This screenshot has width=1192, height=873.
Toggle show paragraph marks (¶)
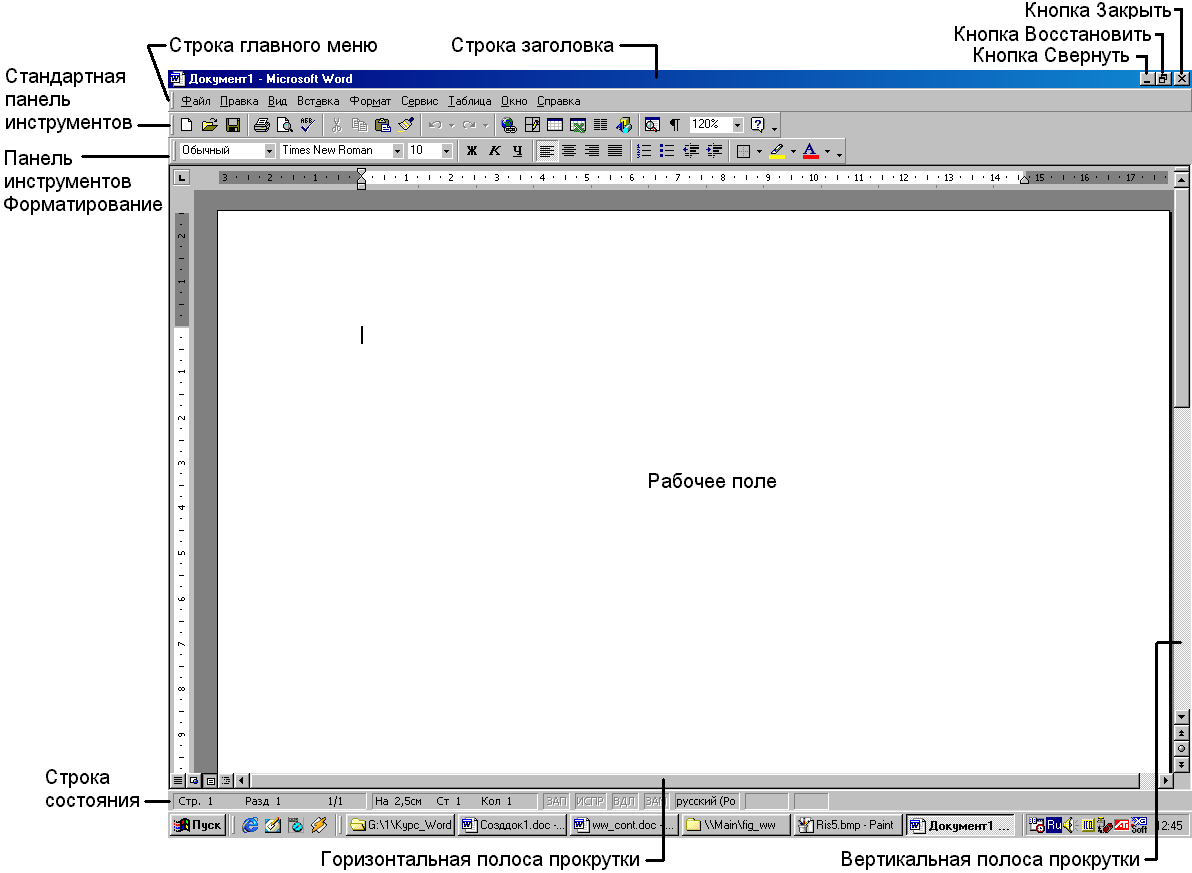click(x=674, y=125)
